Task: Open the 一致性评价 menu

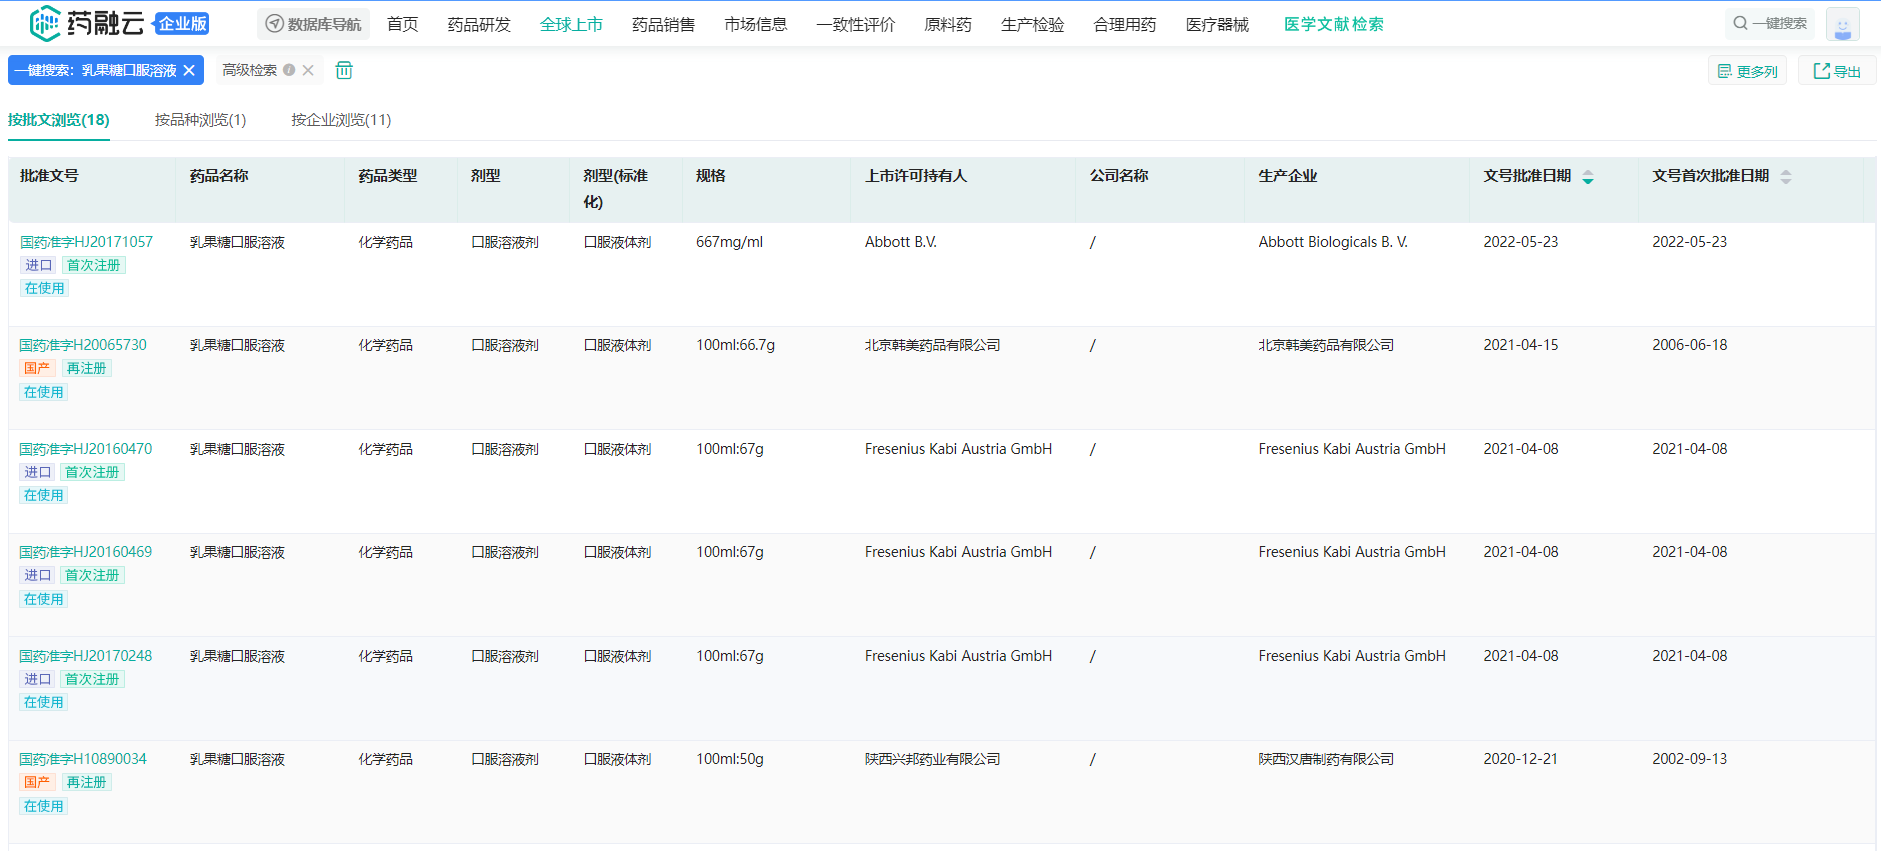Action: pos(855,24)
